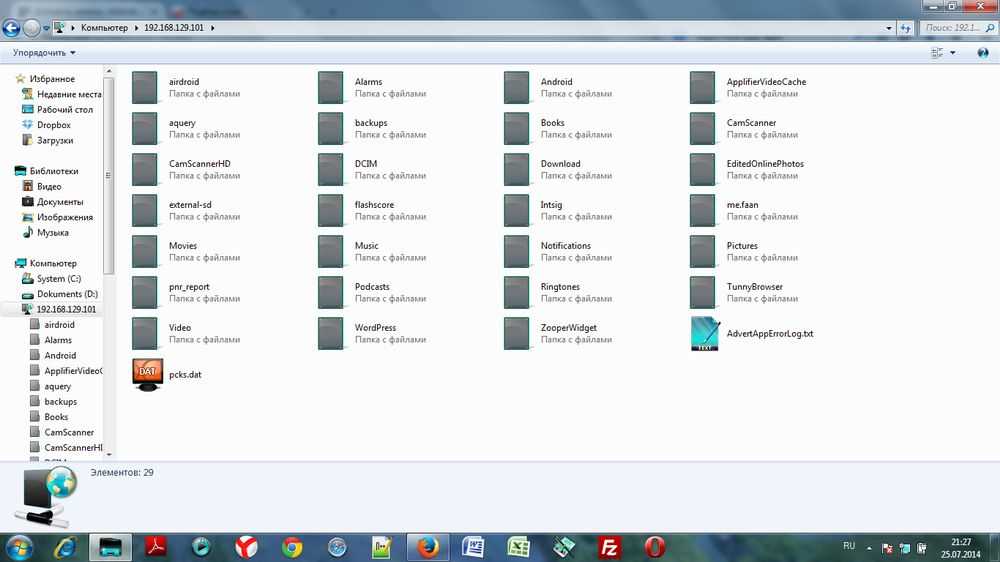
Task: Open the external-sd folder icon
Action: [145, 211]
